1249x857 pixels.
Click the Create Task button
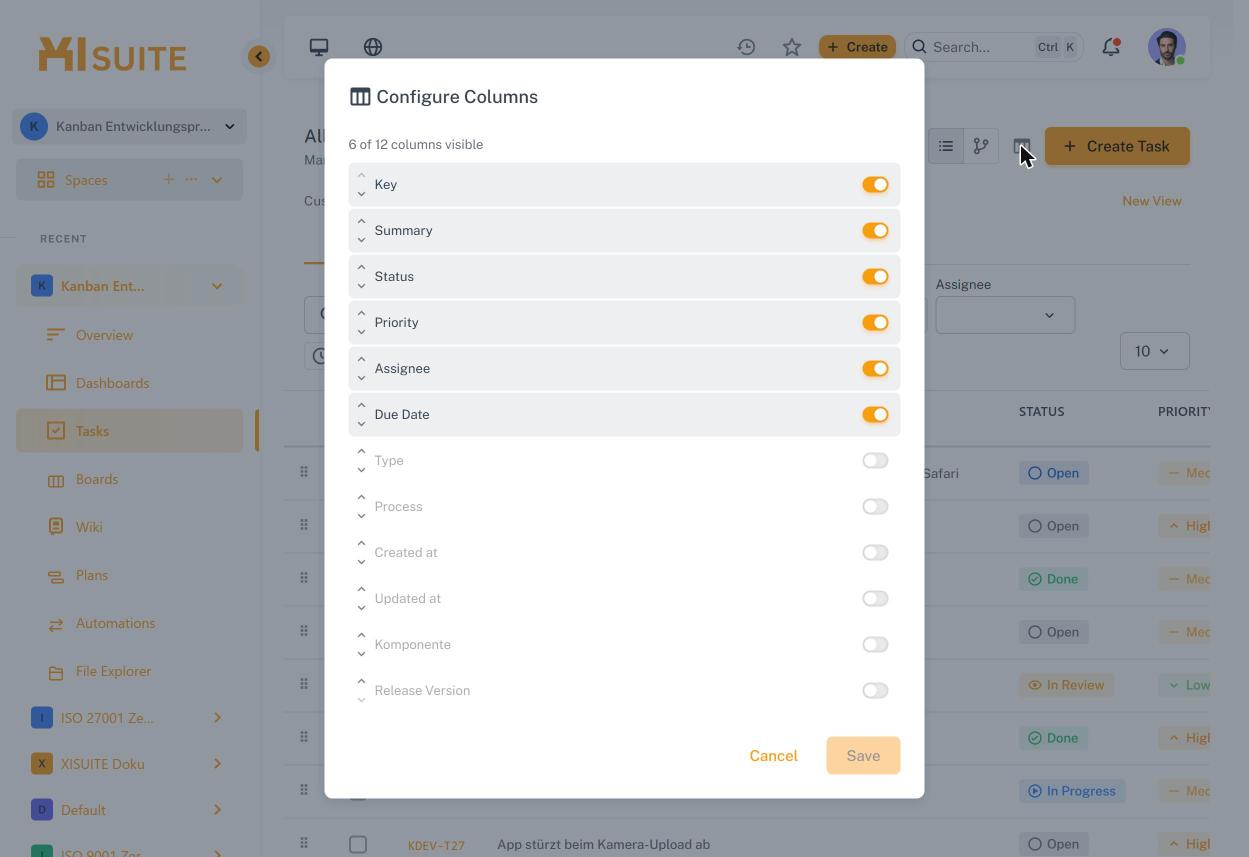(1117, 146)
